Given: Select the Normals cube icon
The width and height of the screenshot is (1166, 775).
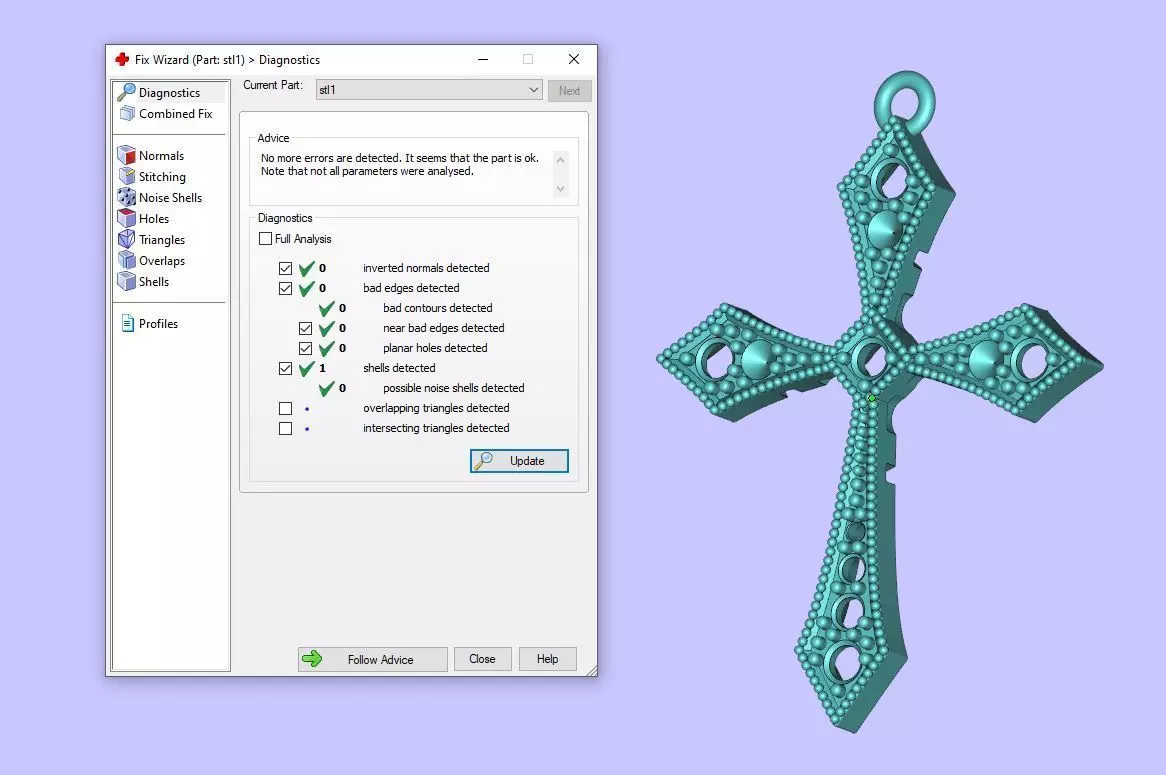Looking at the screenshot, I should coord(126,155).
